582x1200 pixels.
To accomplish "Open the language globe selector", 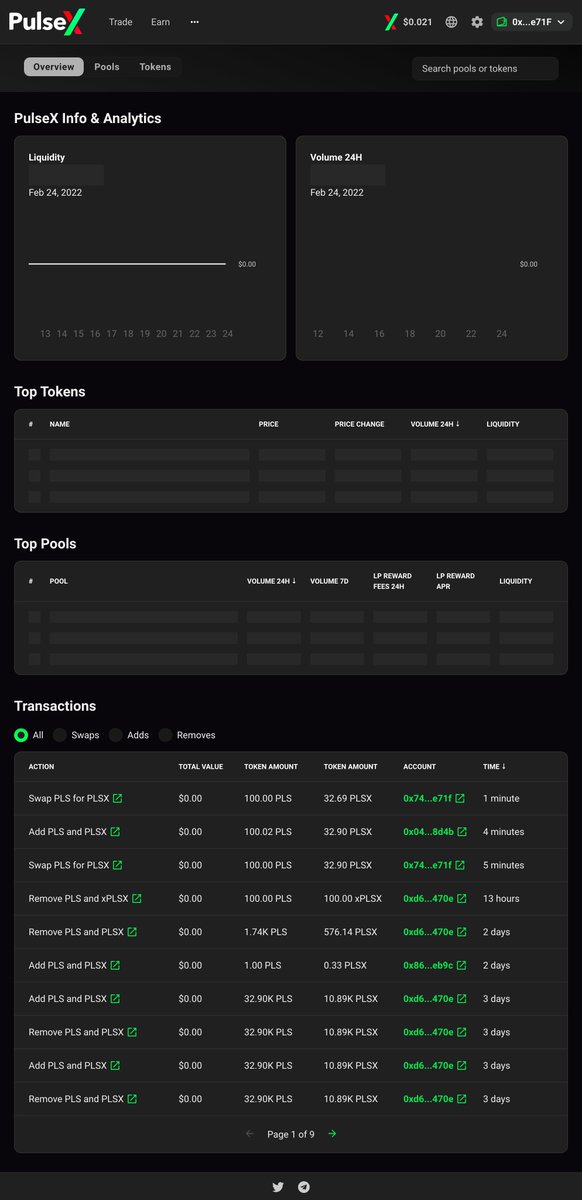I will click(452, 22).
